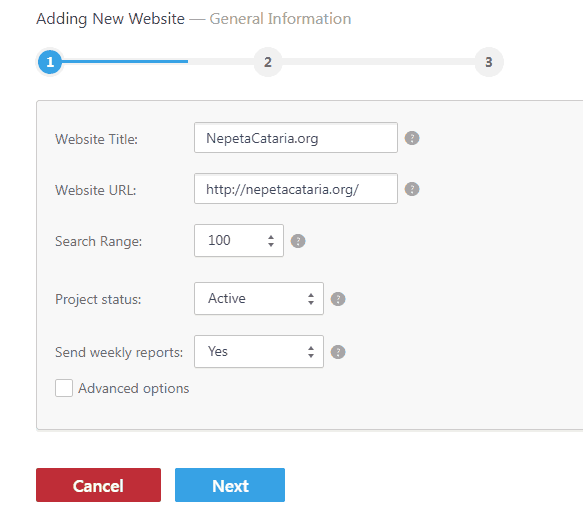Viewport: 583px width, 530px height.
Task: Show help for Send weekly reports
Action: [338, 352]
